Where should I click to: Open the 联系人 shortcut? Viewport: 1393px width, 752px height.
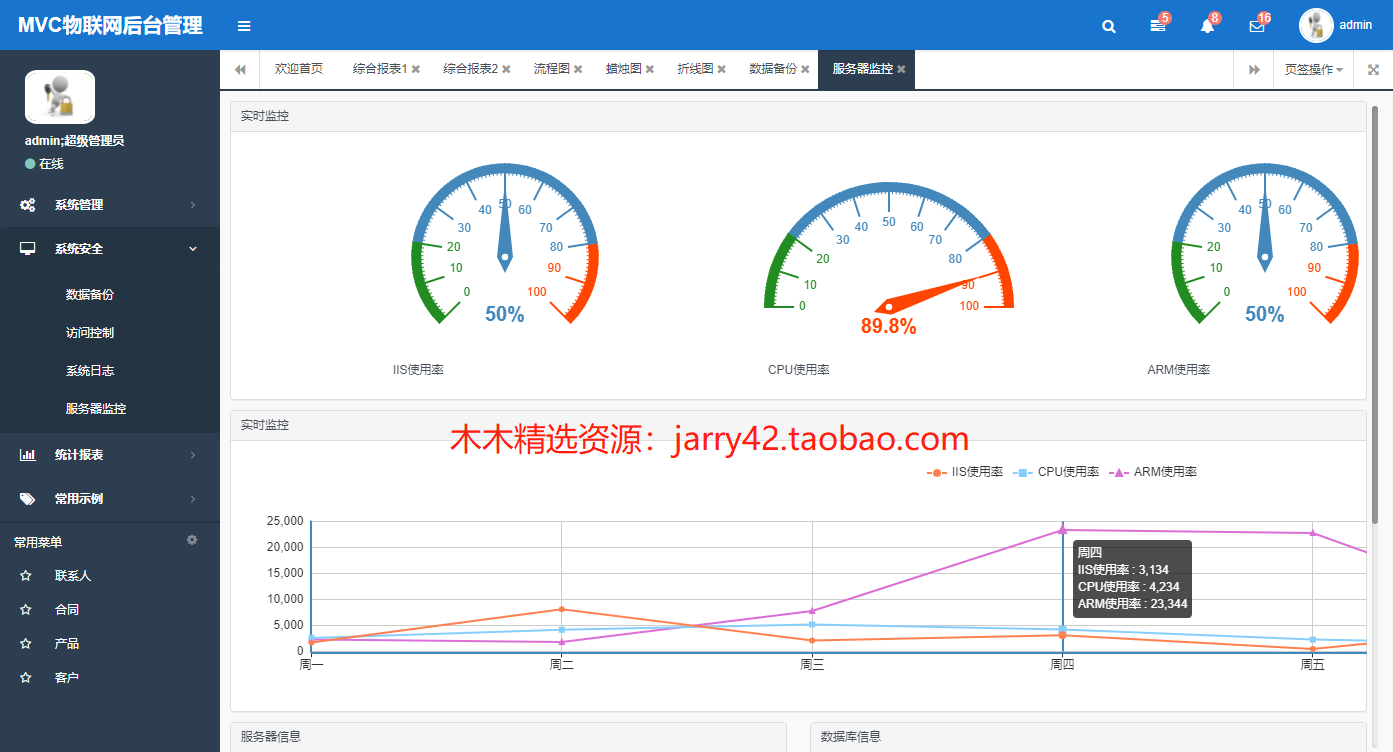pos(73,576)
